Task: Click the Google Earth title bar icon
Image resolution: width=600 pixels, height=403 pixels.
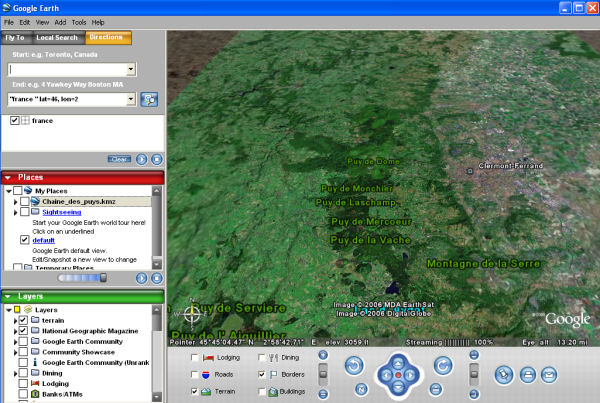Action: pos(6,8)
